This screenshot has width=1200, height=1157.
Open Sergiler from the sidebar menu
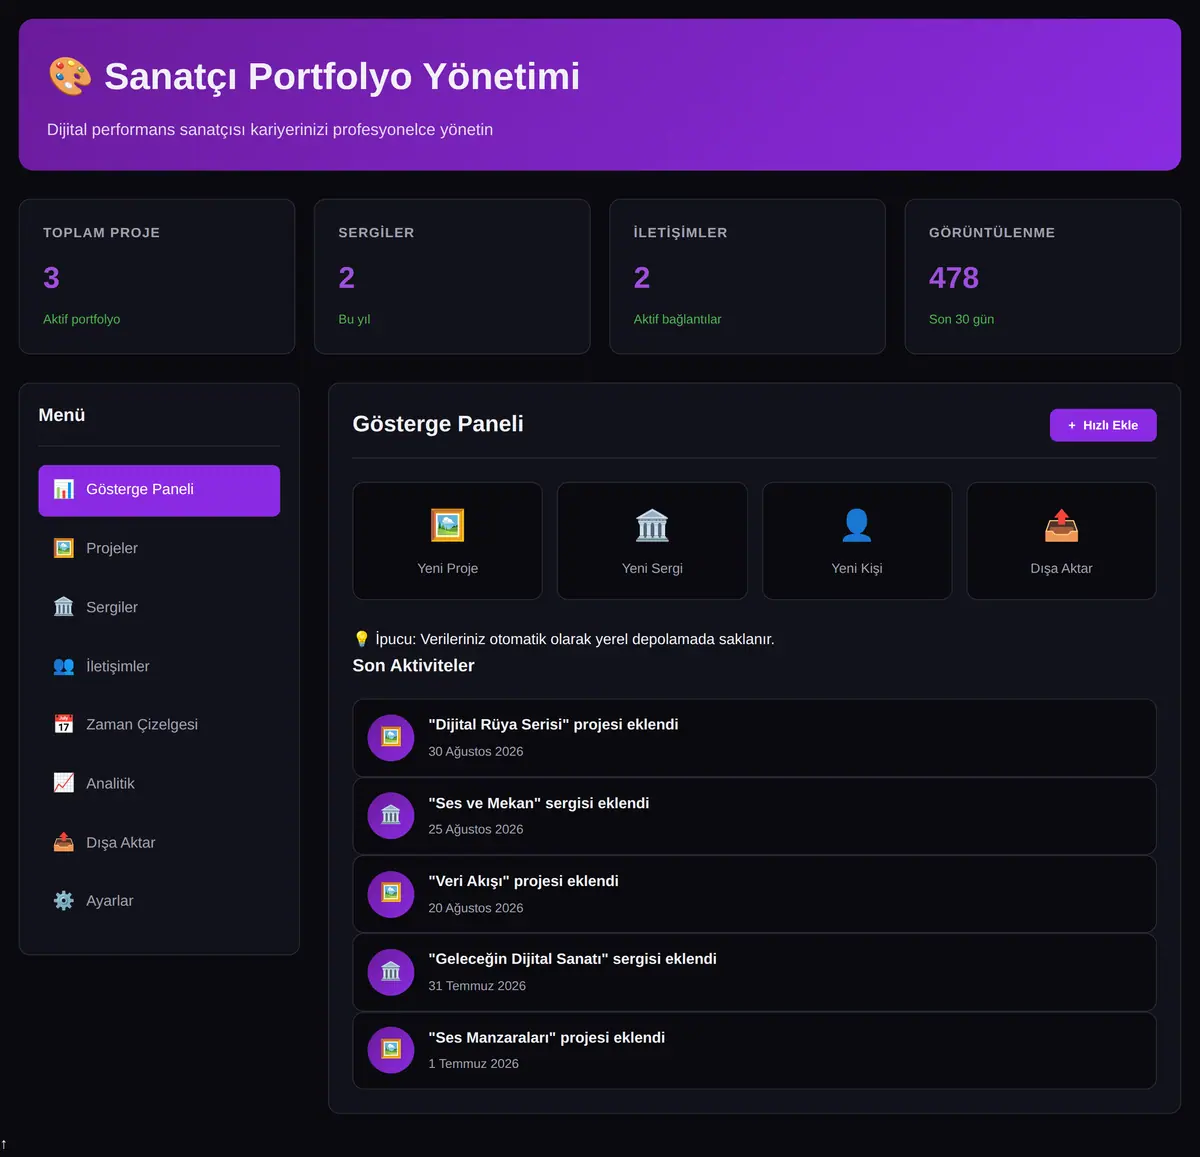[159, 607]
